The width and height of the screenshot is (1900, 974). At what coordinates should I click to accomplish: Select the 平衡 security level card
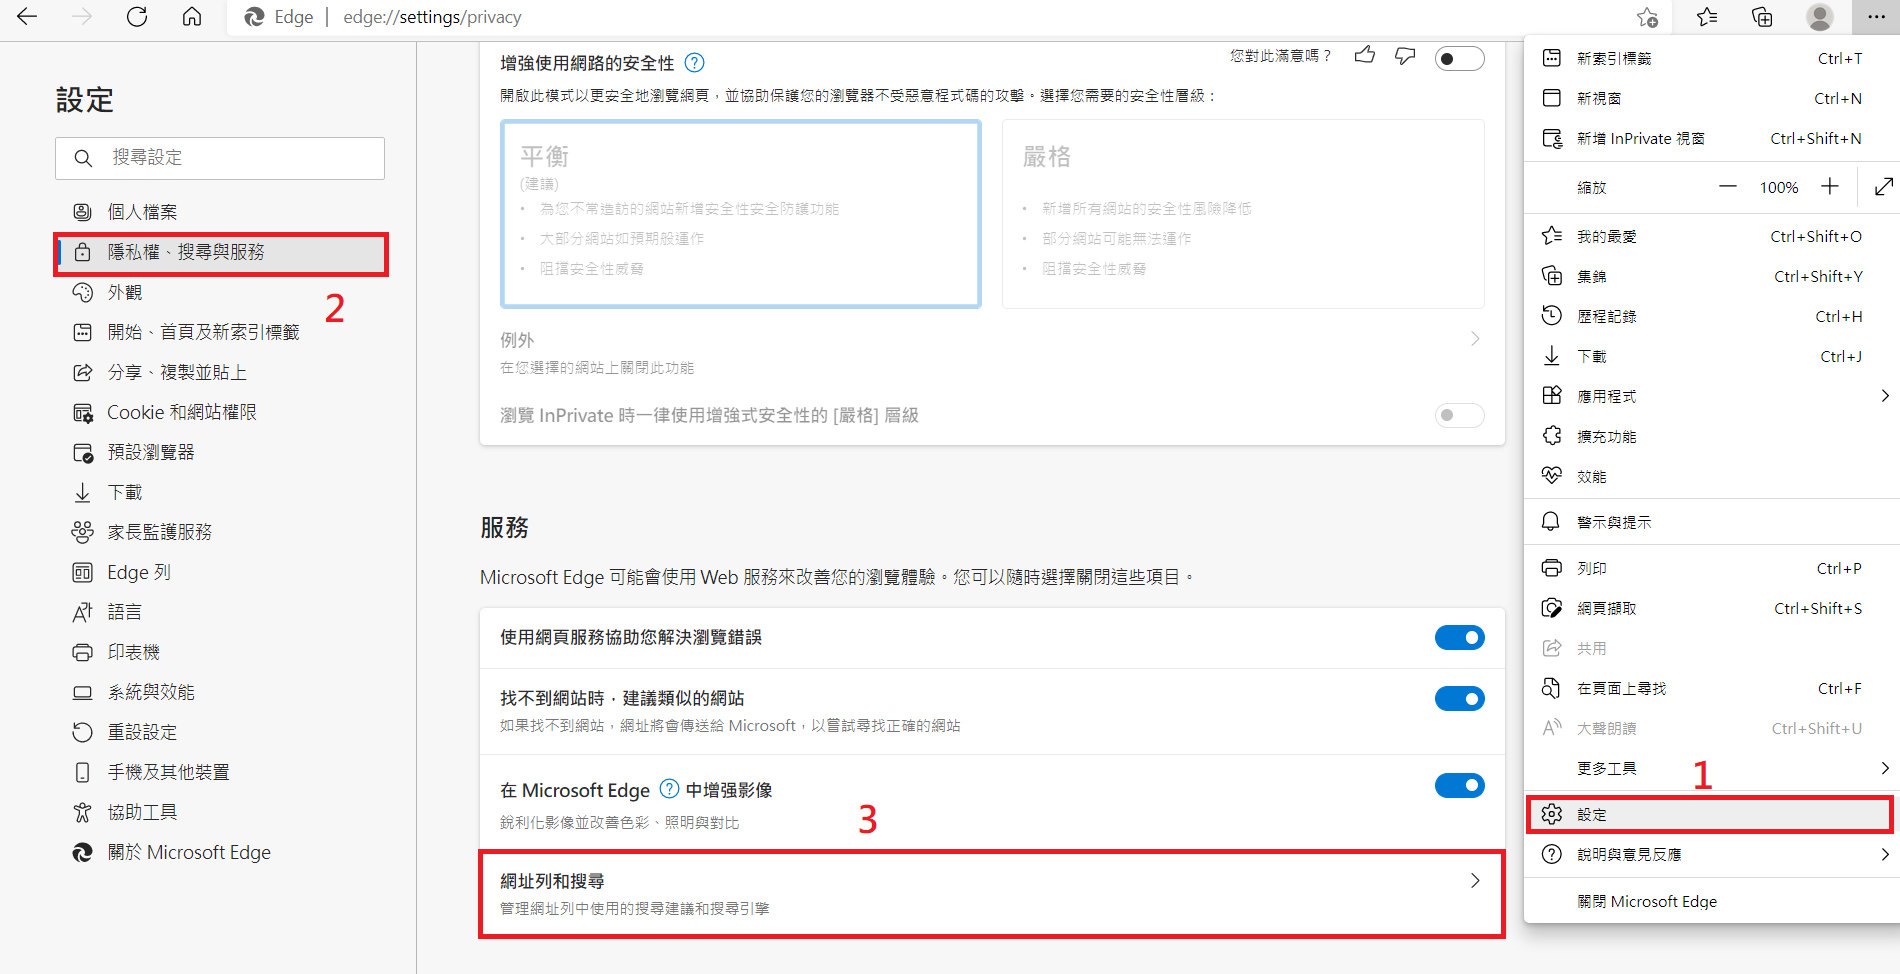[x=740, y=214]
